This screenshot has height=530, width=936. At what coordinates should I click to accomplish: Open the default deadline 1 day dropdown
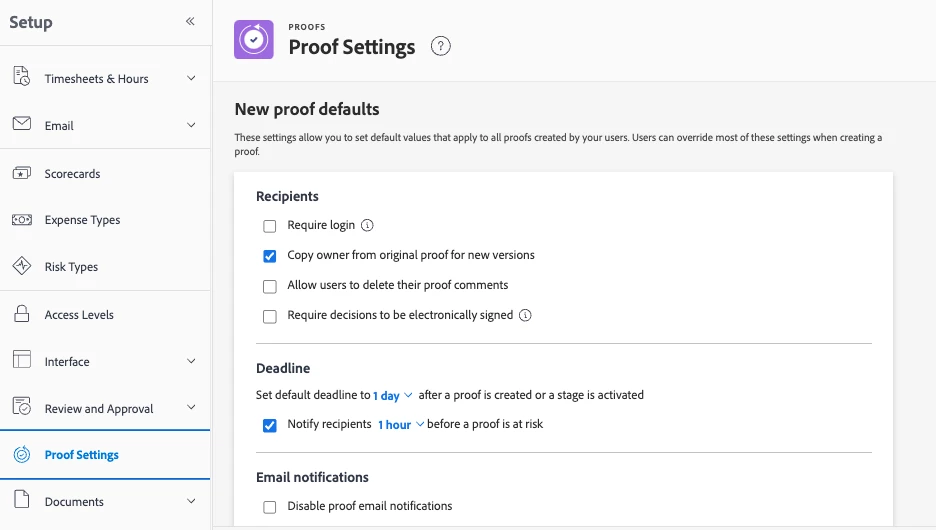393,396
